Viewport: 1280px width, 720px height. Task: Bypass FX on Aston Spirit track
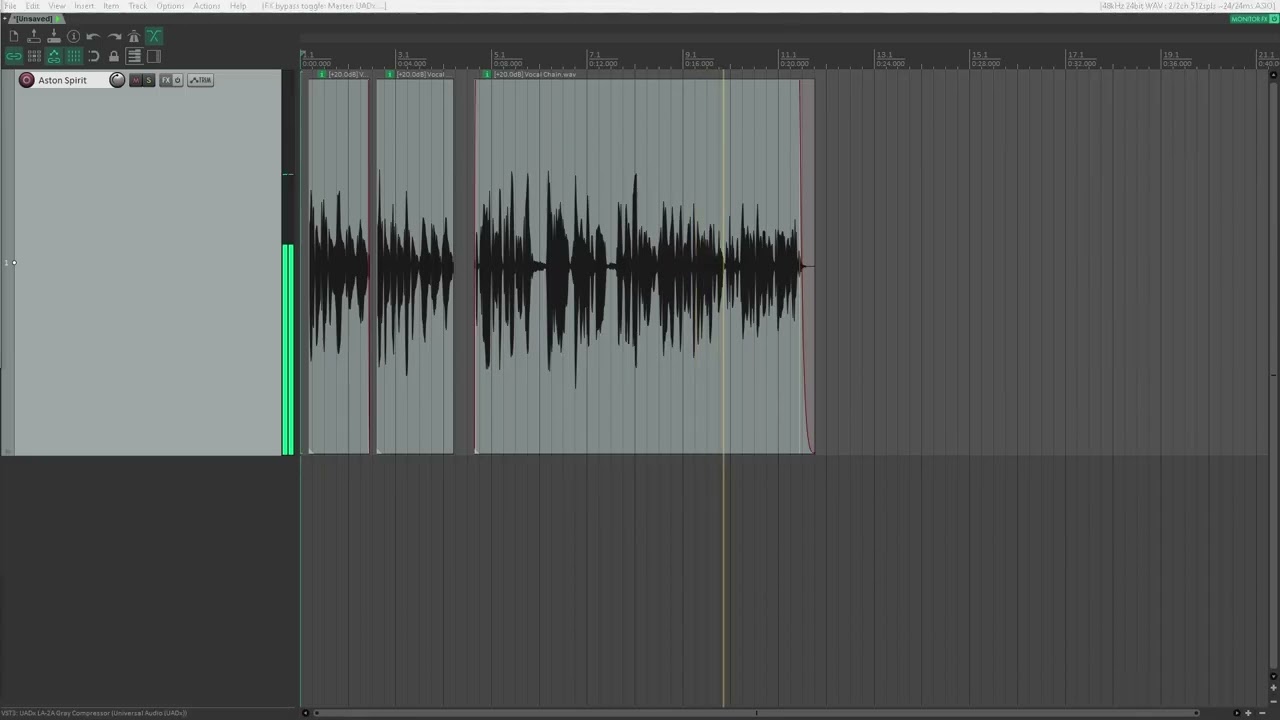point(178,80)
